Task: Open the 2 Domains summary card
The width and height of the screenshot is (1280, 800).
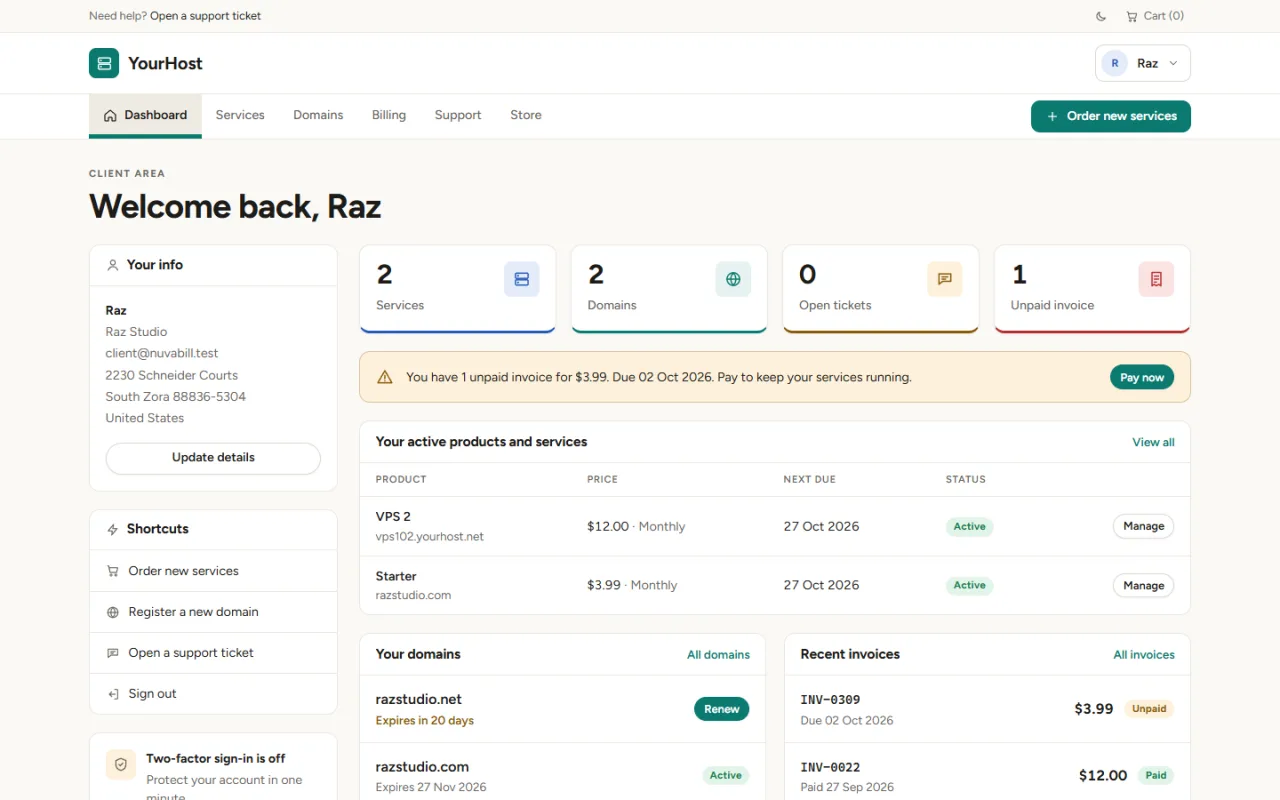Action: coord(669,289)
